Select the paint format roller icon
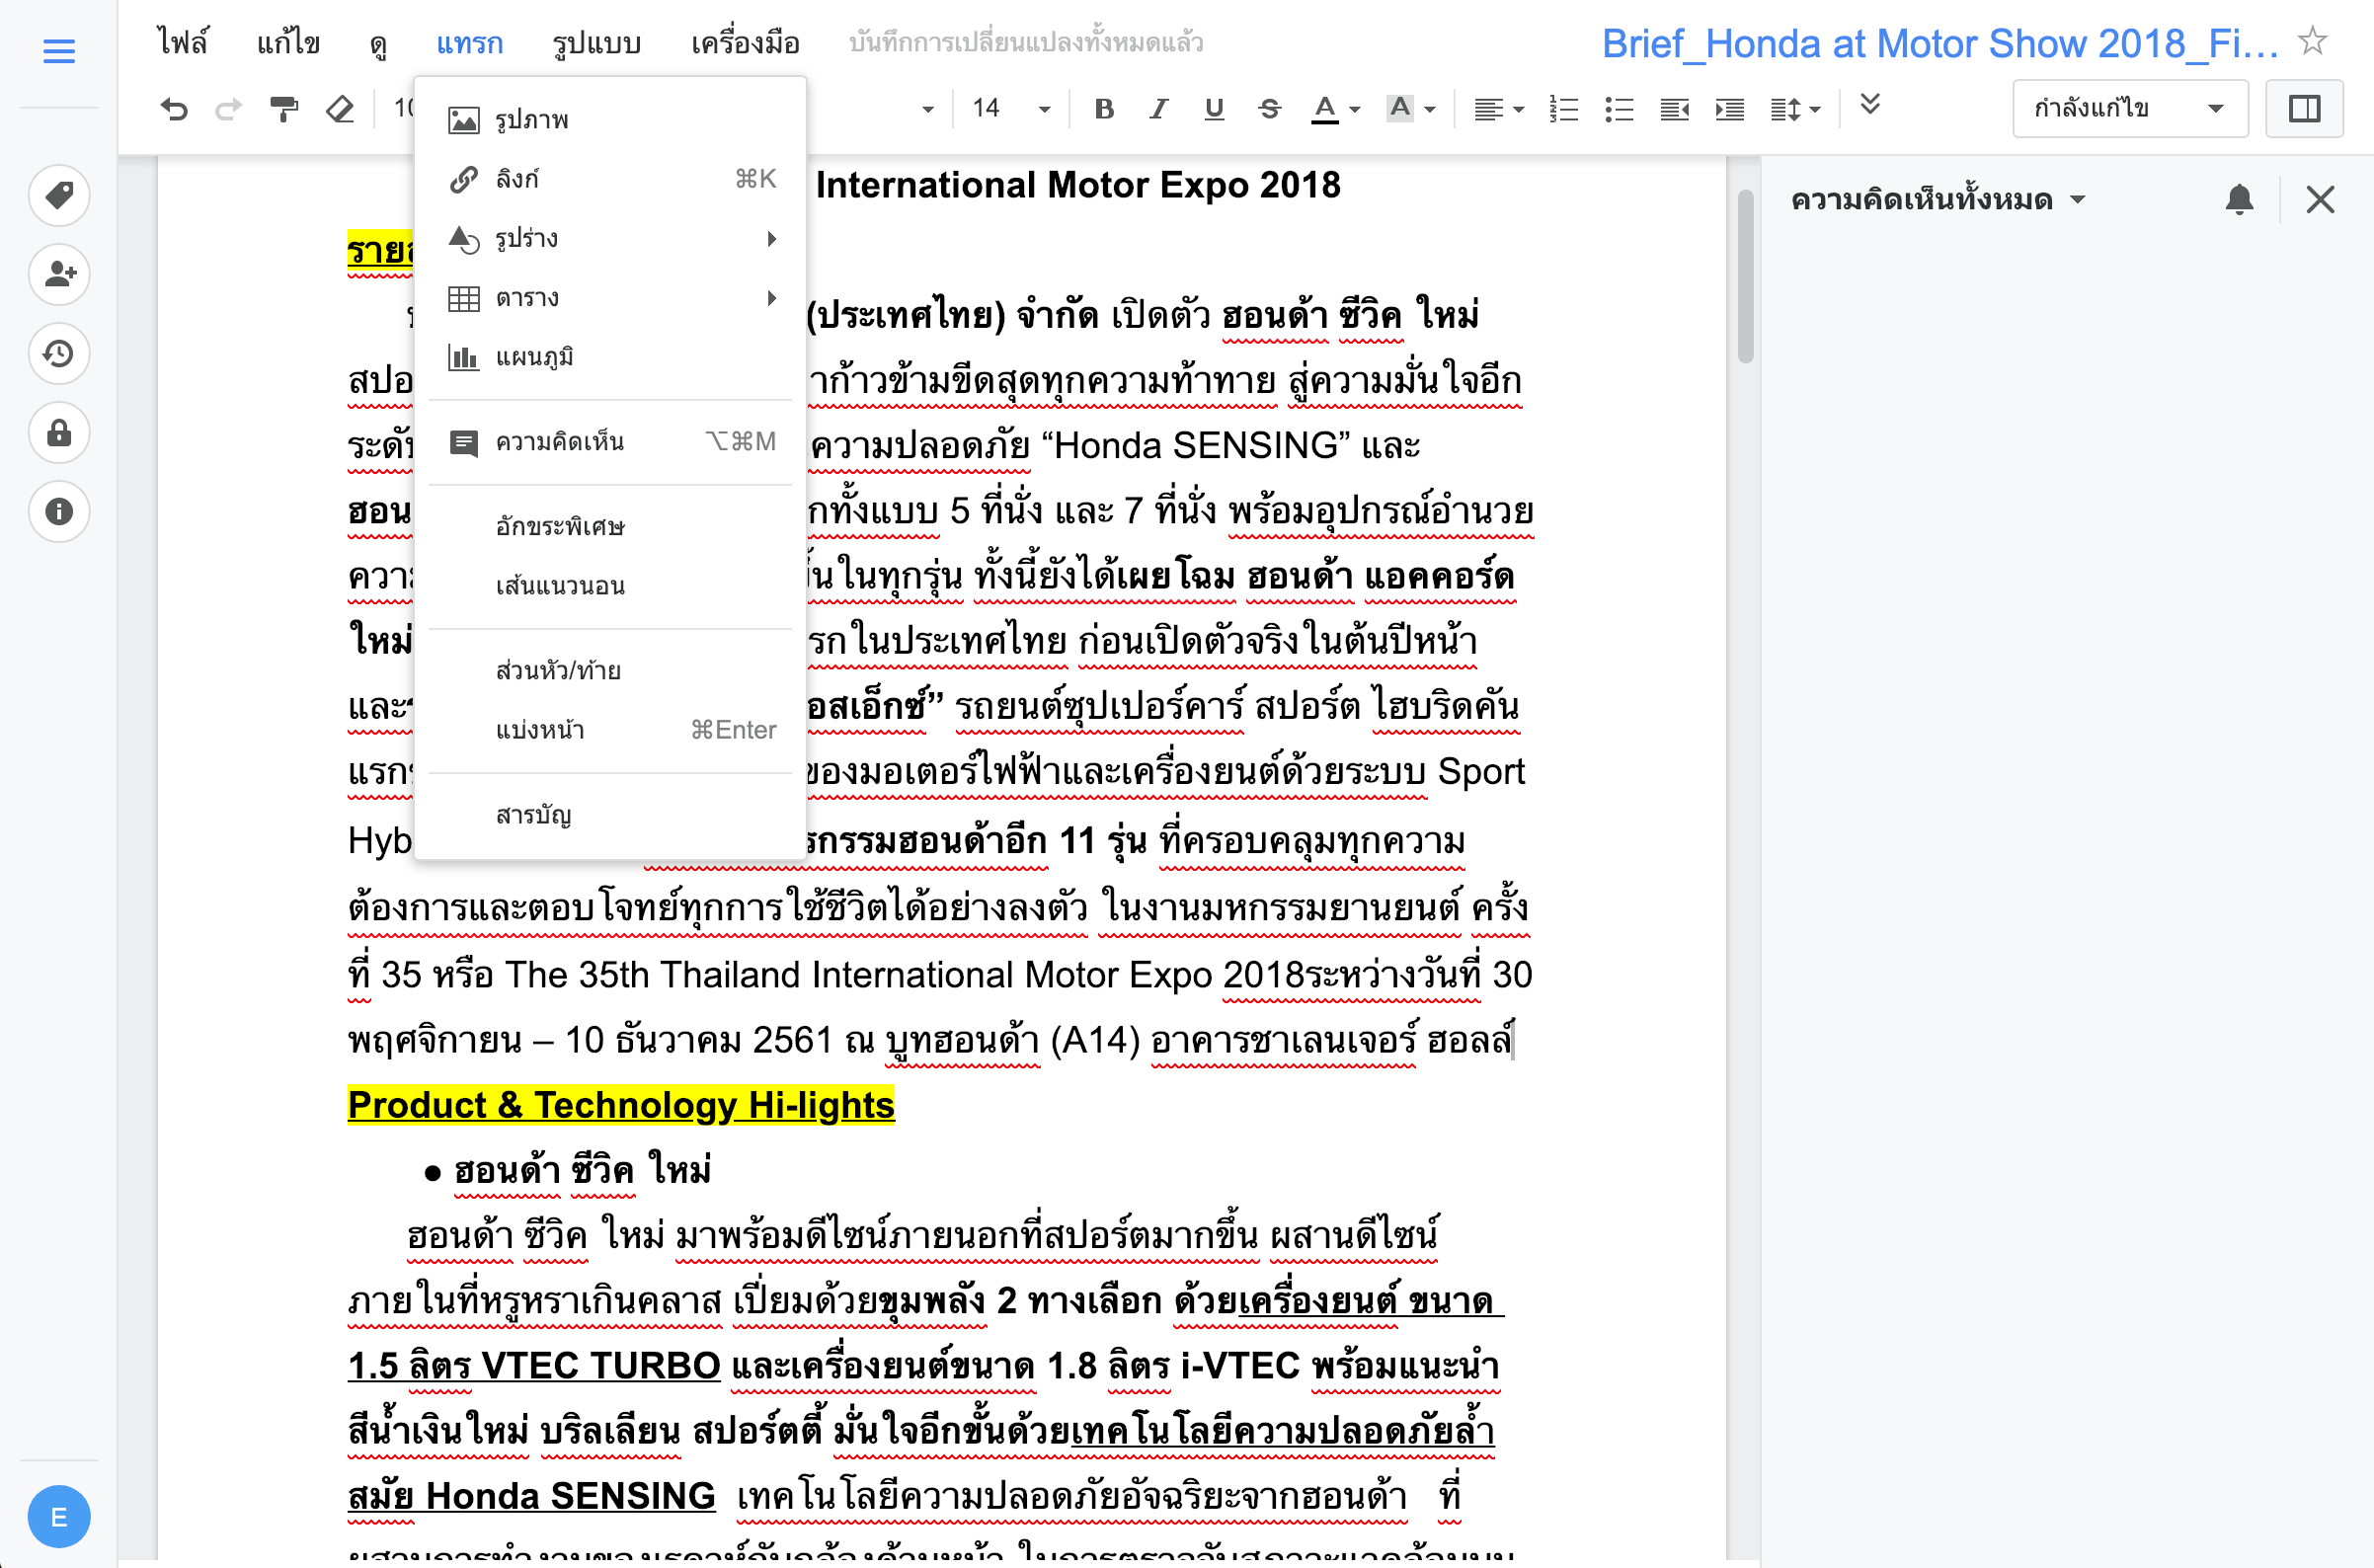2374x1568 pixels. tap(284, 109)
